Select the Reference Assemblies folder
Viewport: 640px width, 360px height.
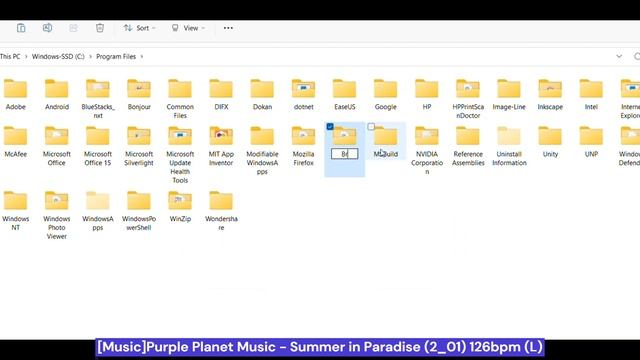(468, 146)
